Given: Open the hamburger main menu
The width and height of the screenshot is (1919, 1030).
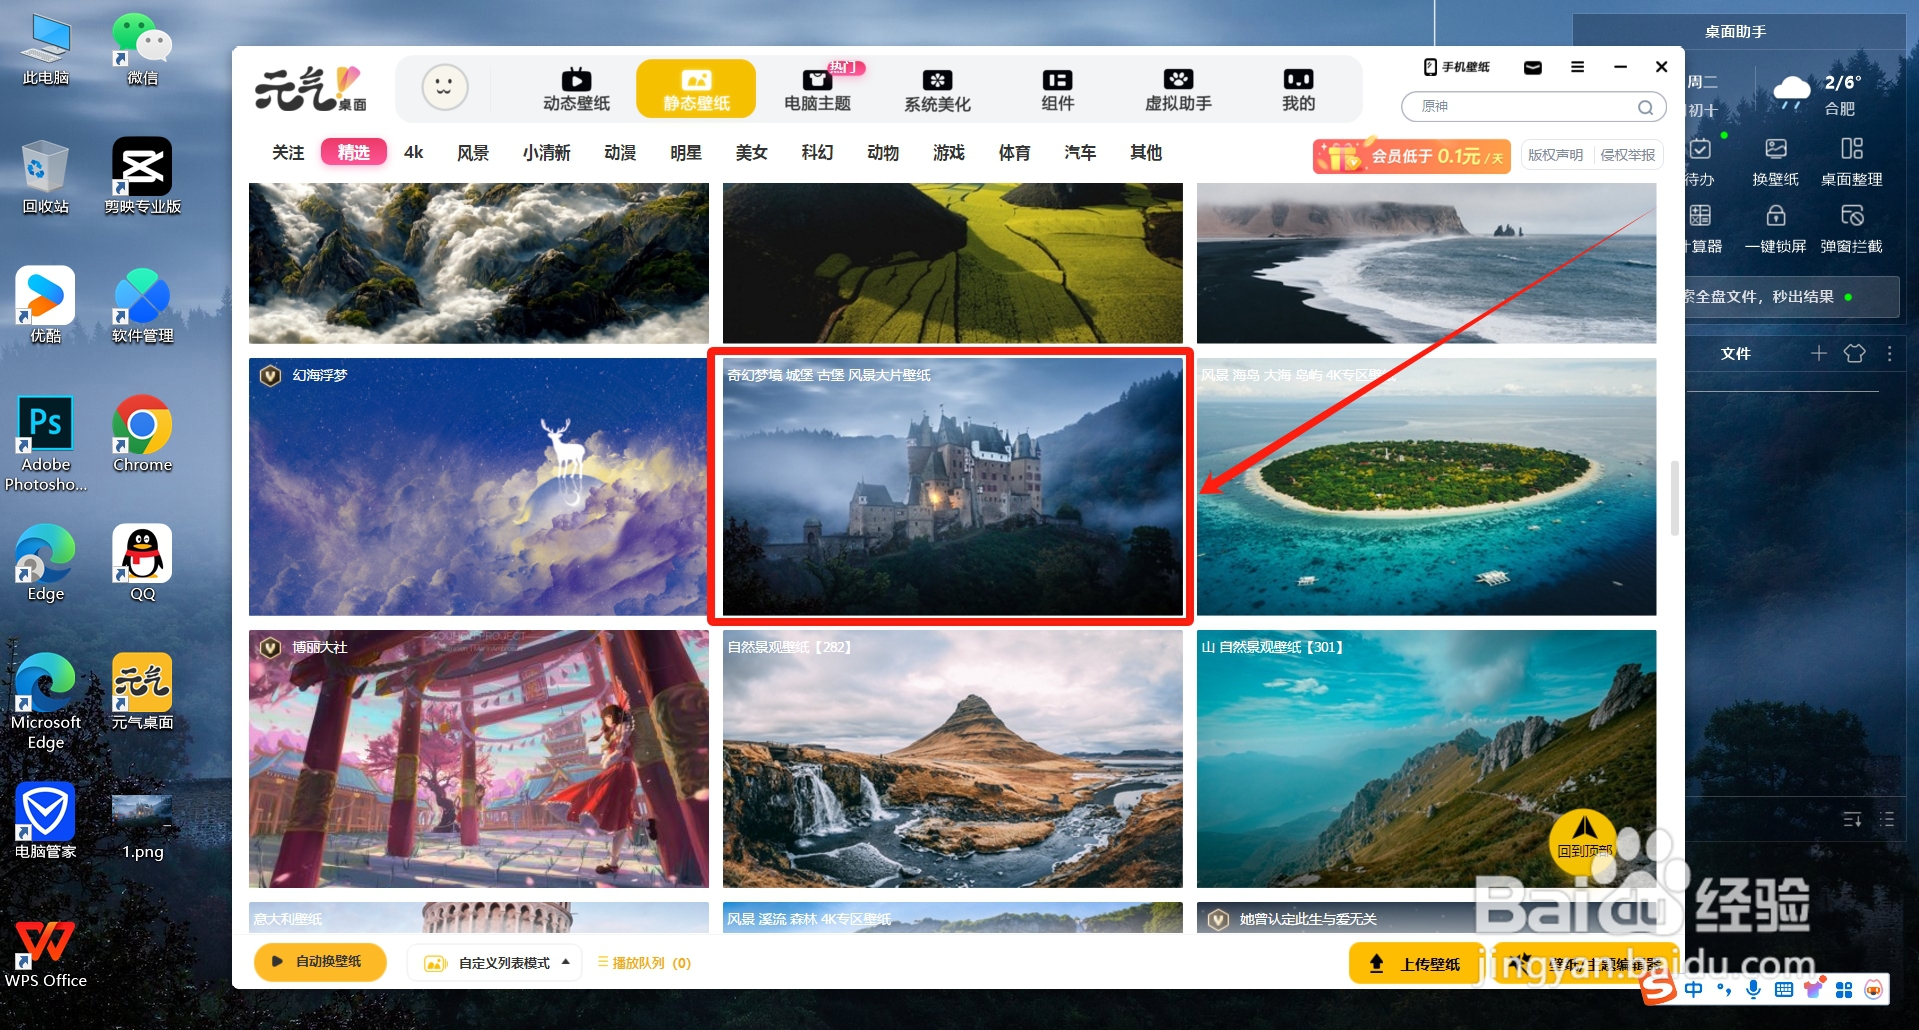Looking at the screenshot, I should click(1577, 67).
